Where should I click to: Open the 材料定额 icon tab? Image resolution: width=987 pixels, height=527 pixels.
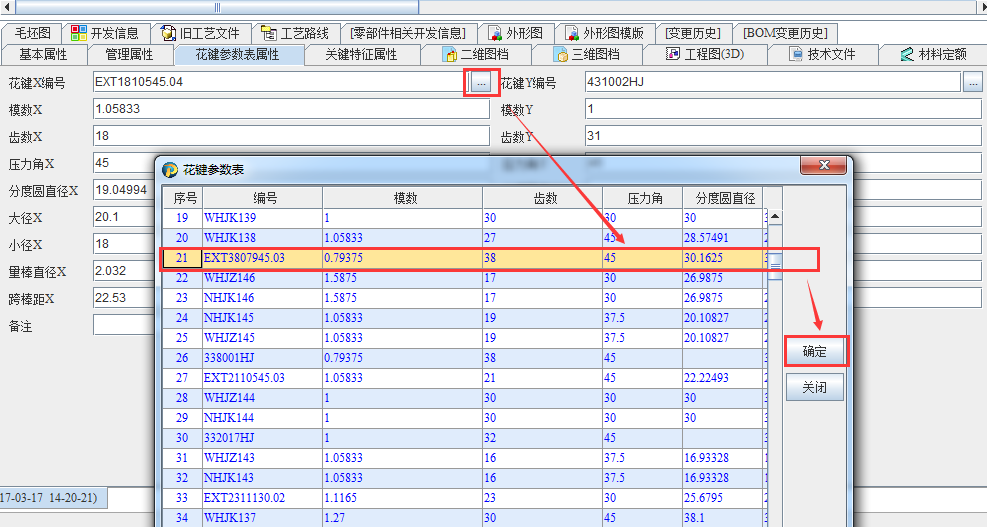click(907, 54)
